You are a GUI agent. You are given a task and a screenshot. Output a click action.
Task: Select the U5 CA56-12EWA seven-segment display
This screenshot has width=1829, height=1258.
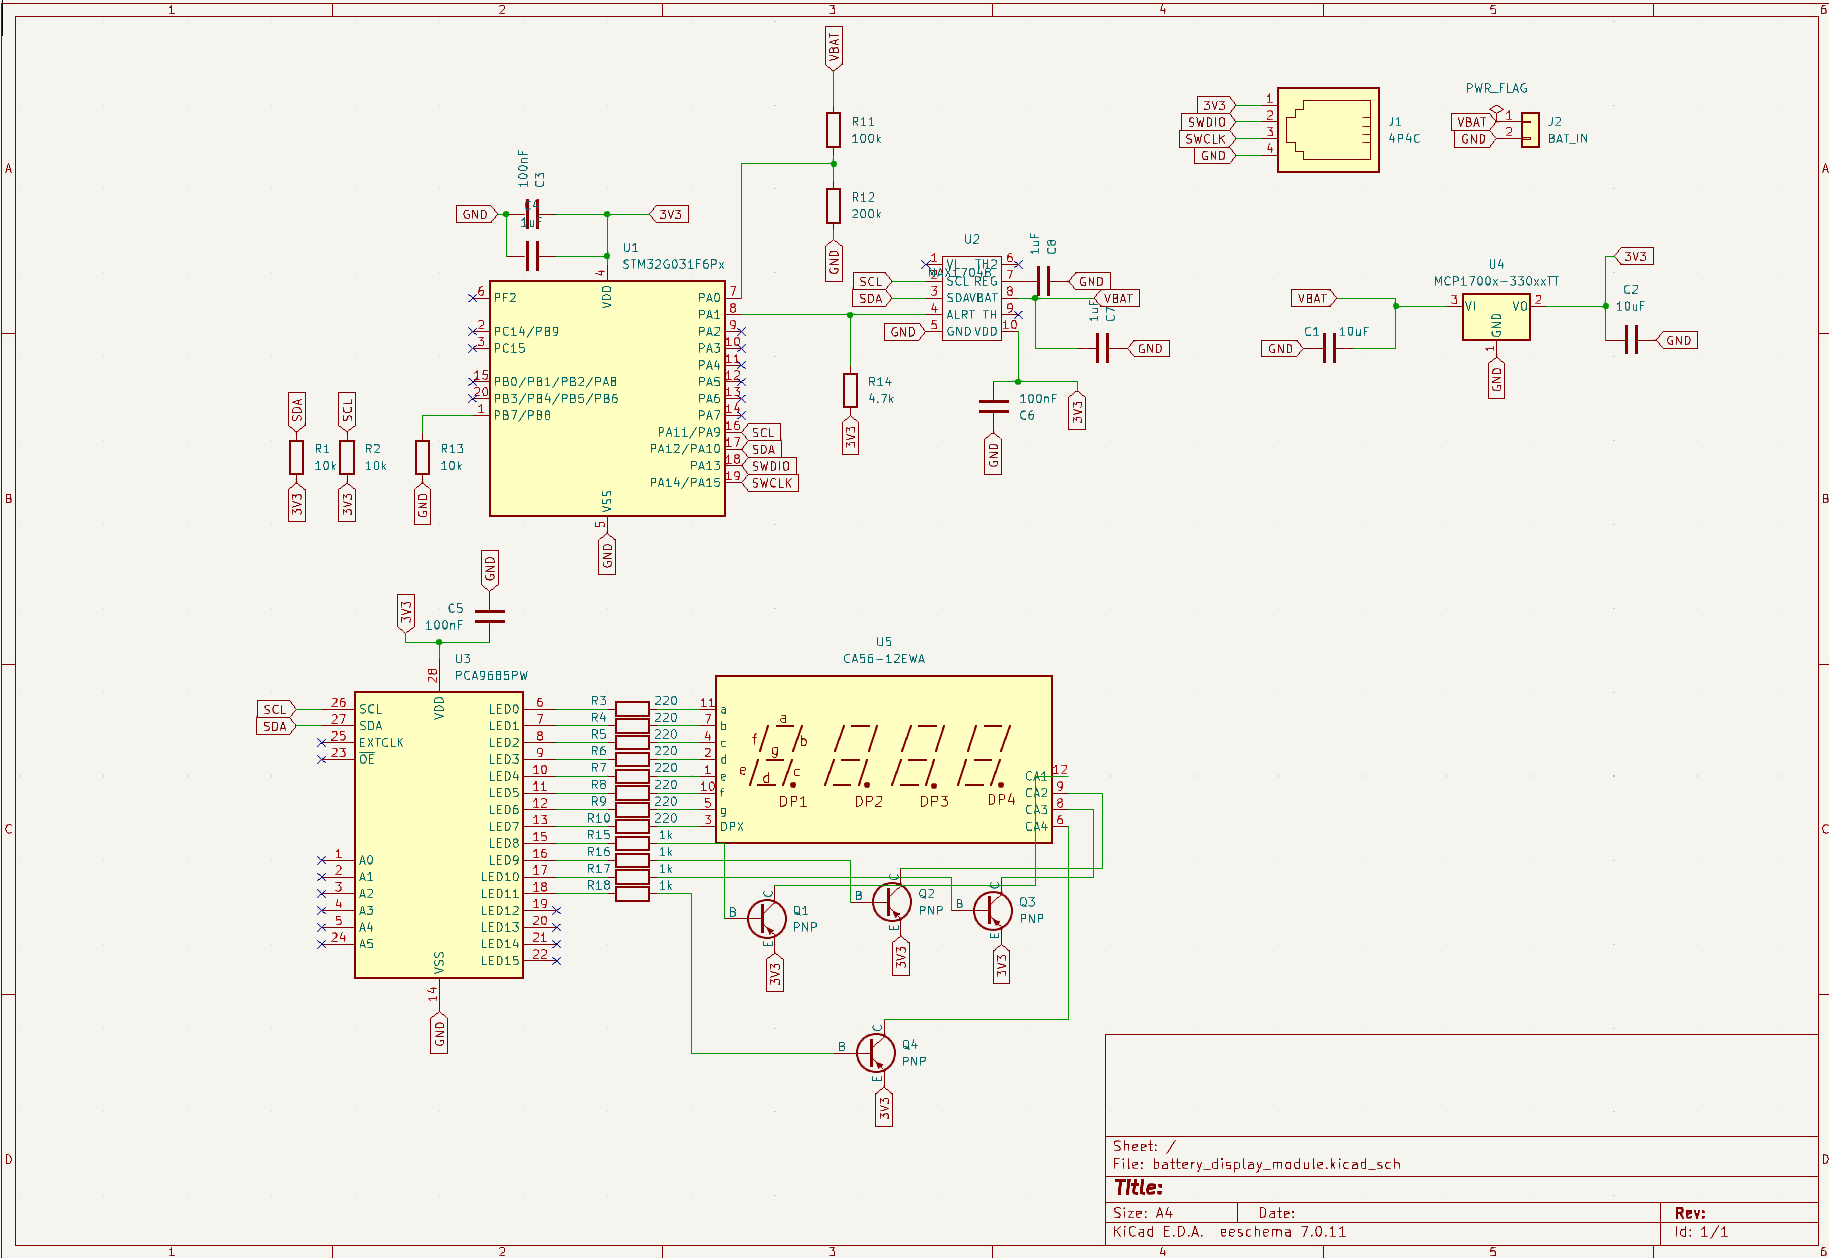883,760
